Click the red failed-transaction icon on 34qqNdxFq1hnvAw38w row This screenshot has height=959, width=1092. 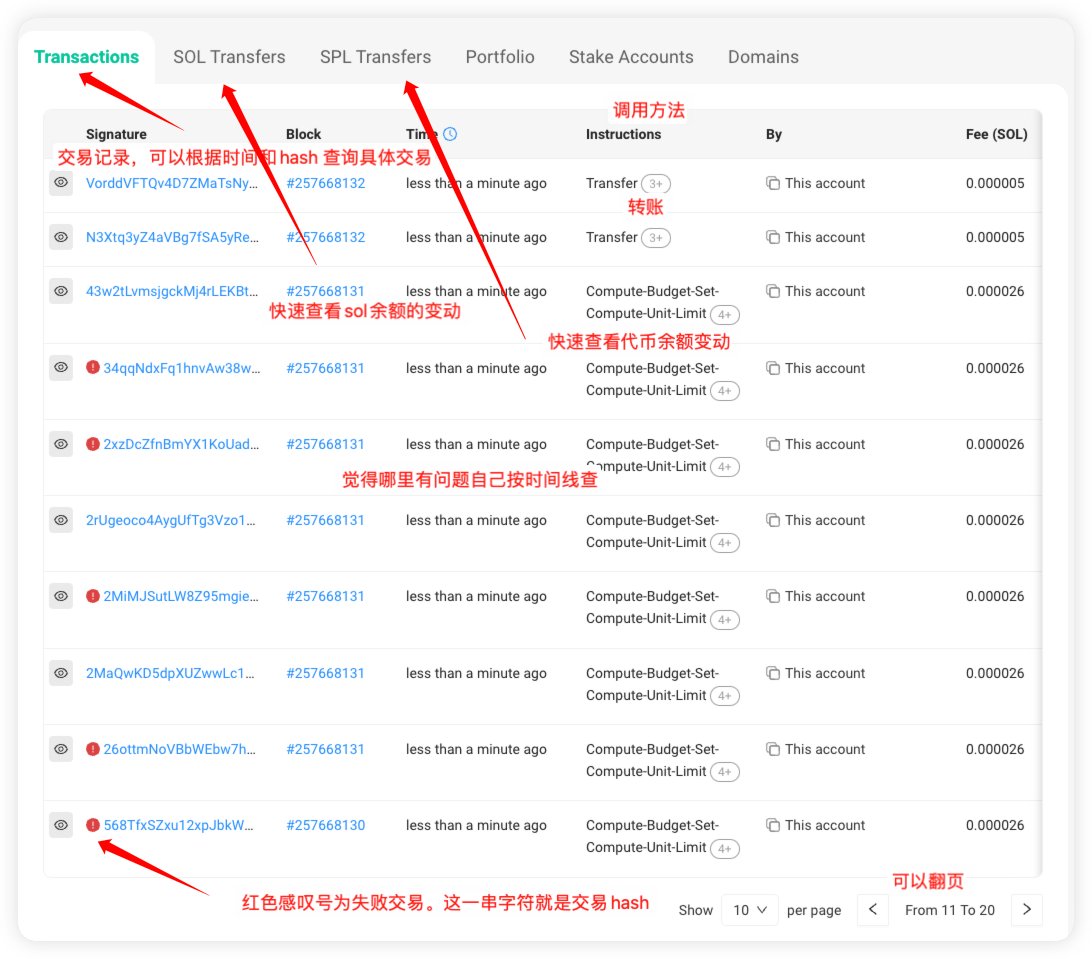coord(92,368)
